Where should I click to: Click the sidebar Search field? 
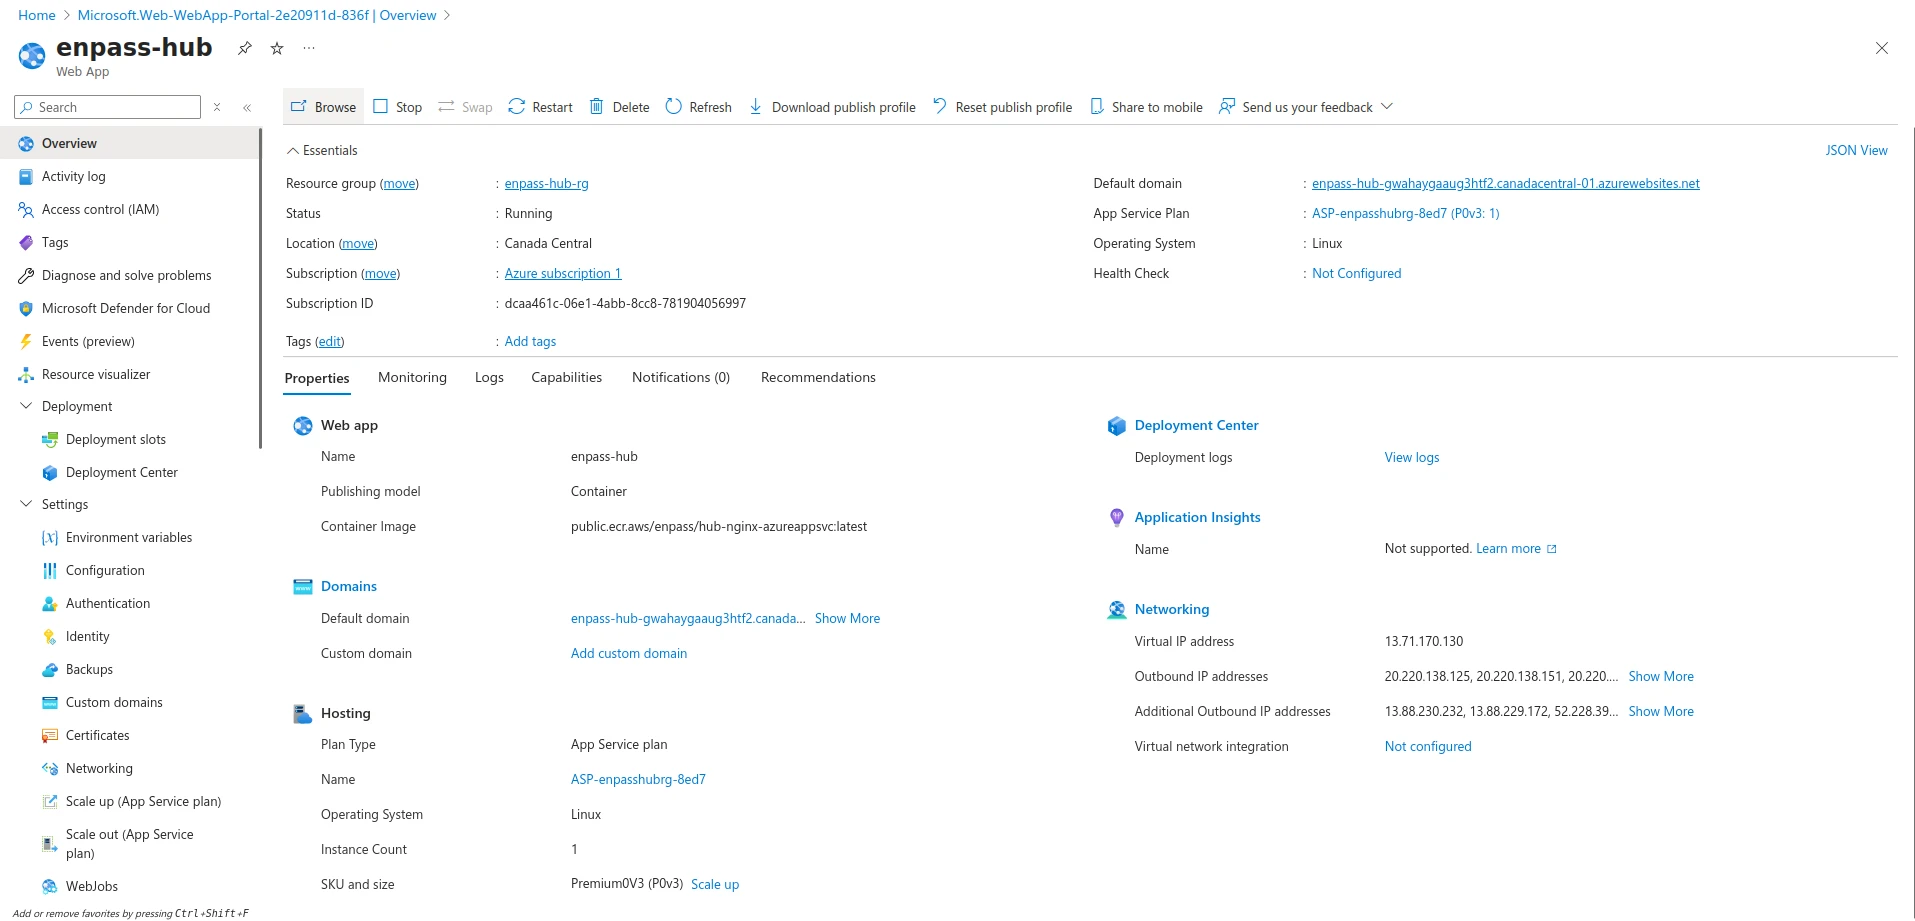coord(108,107)
